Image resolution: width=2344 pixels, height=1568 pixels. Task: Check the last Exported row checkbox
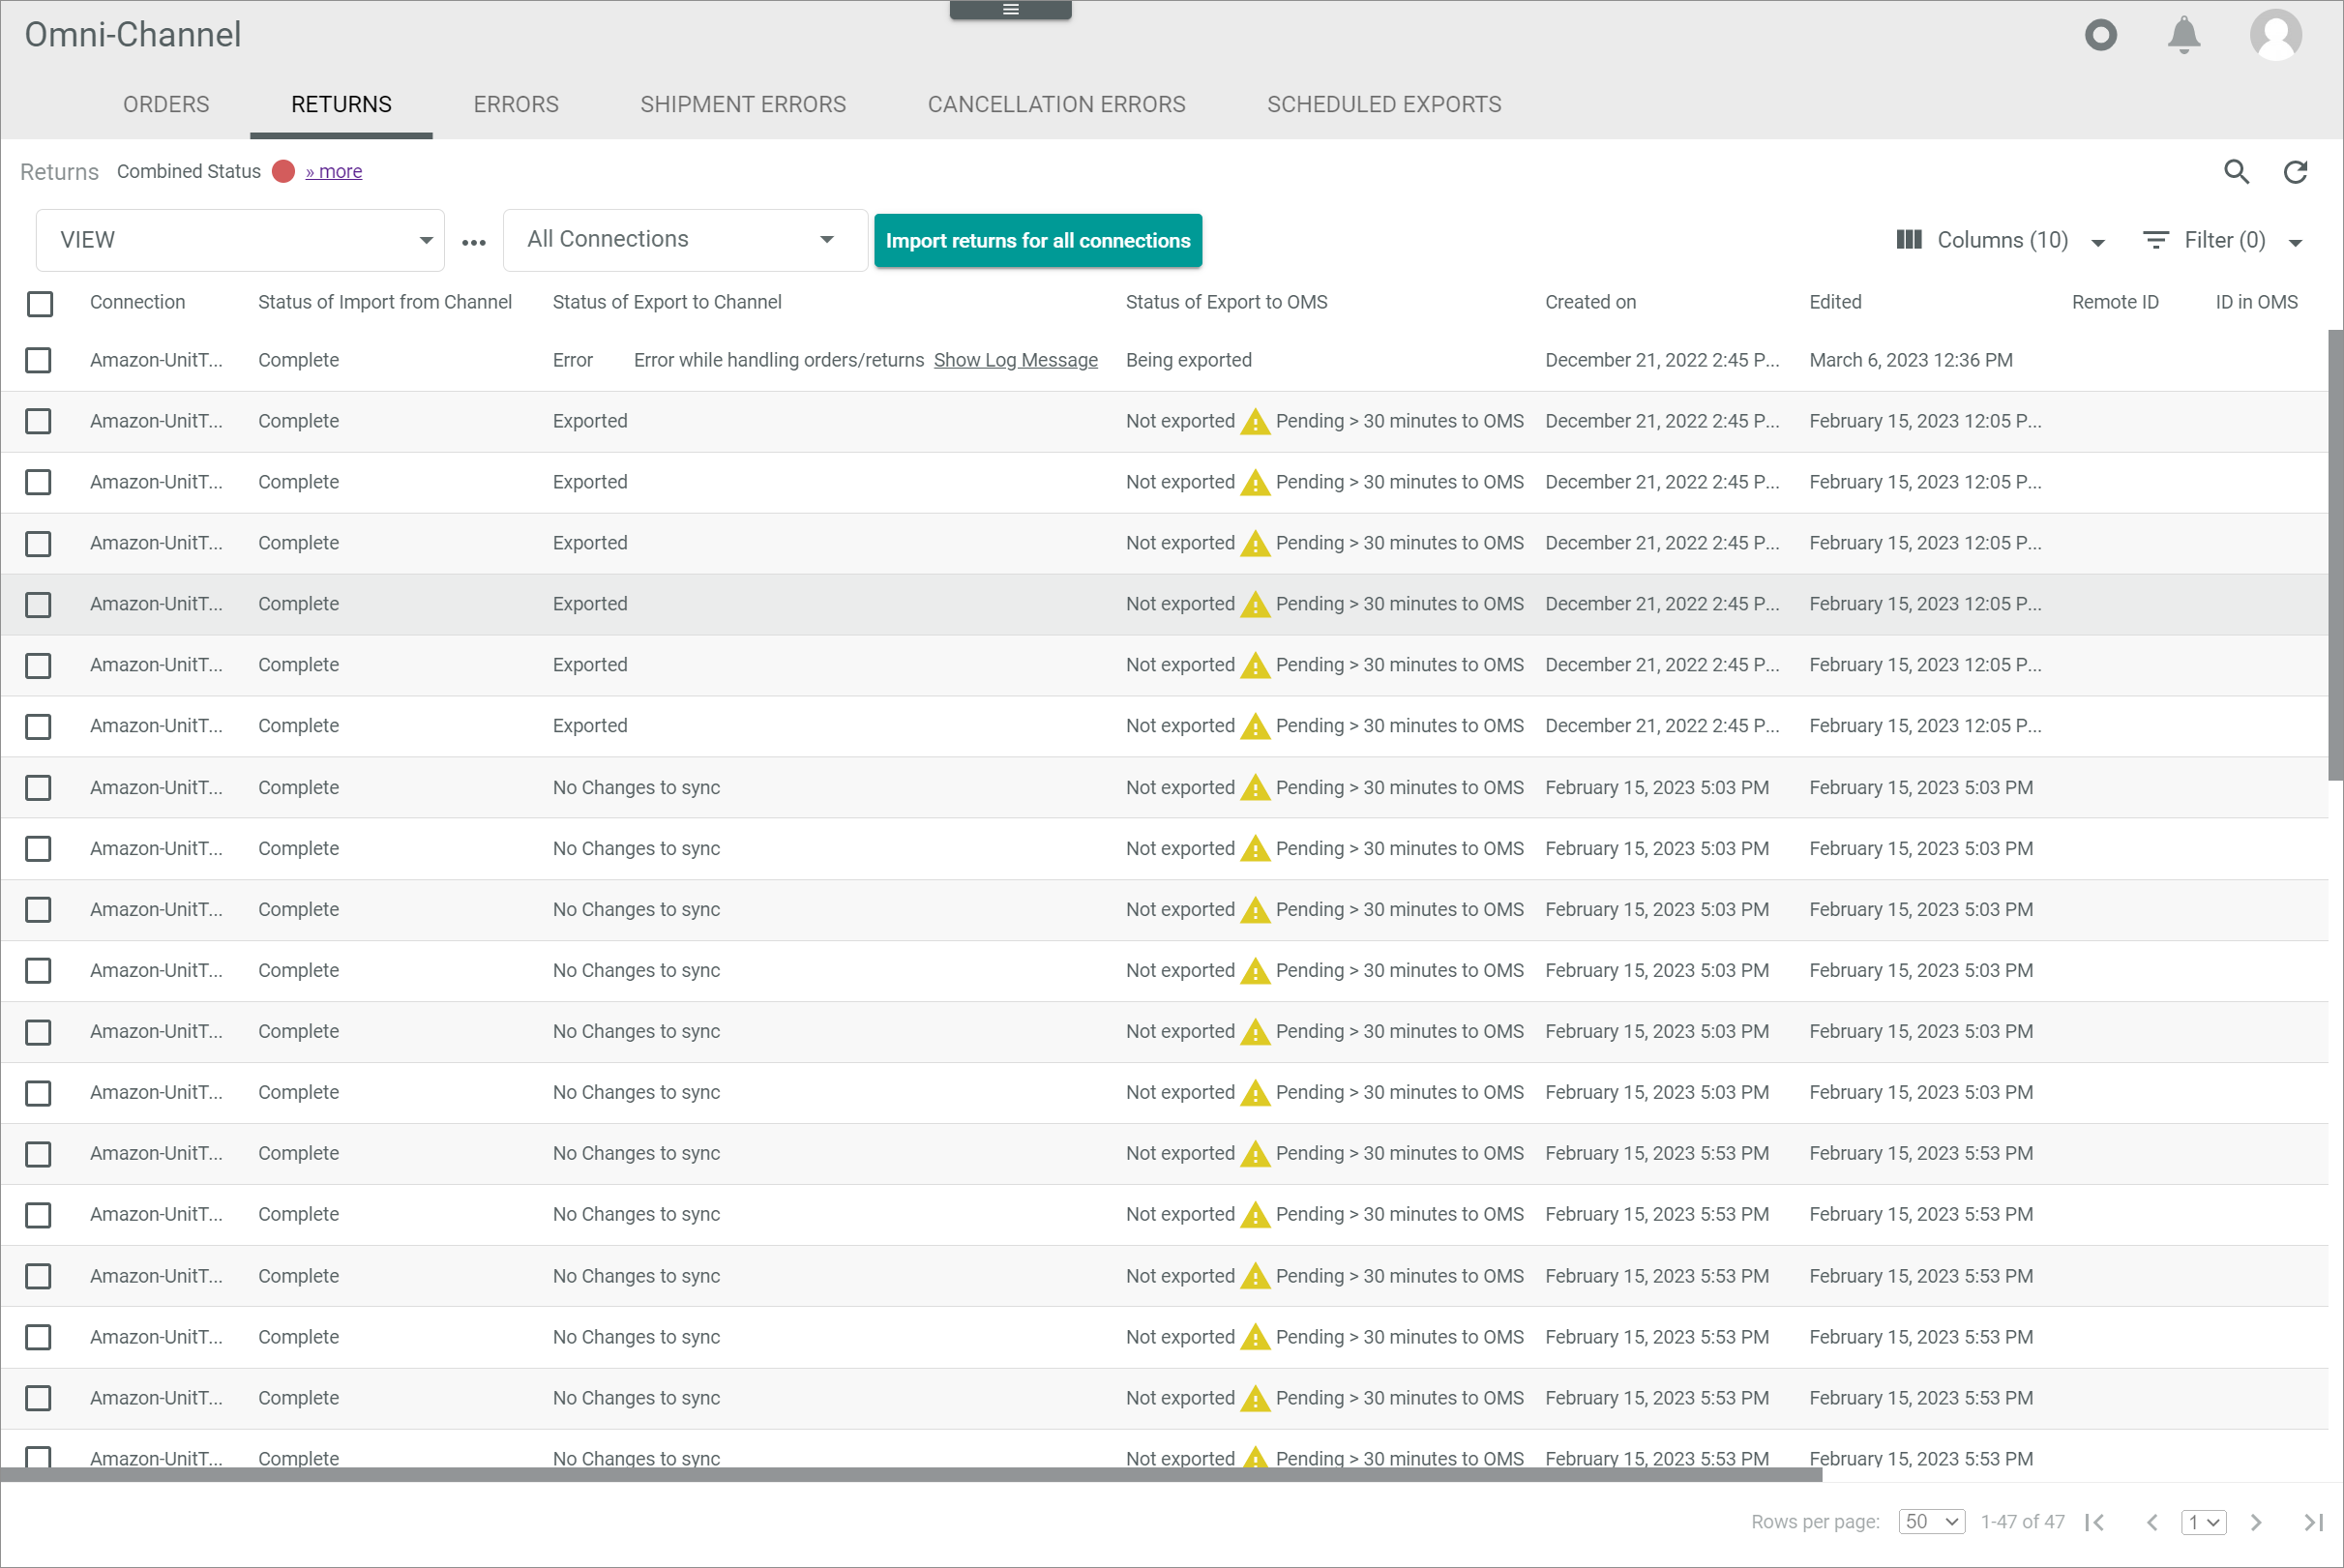pos(38,727)
